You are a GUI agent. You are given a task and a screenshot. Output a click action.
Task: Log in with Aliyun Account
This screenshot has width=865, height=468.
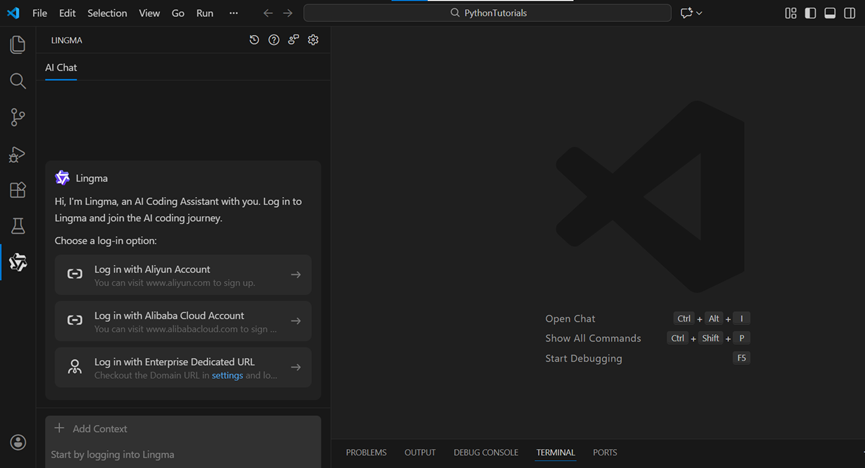pos(183,275)
